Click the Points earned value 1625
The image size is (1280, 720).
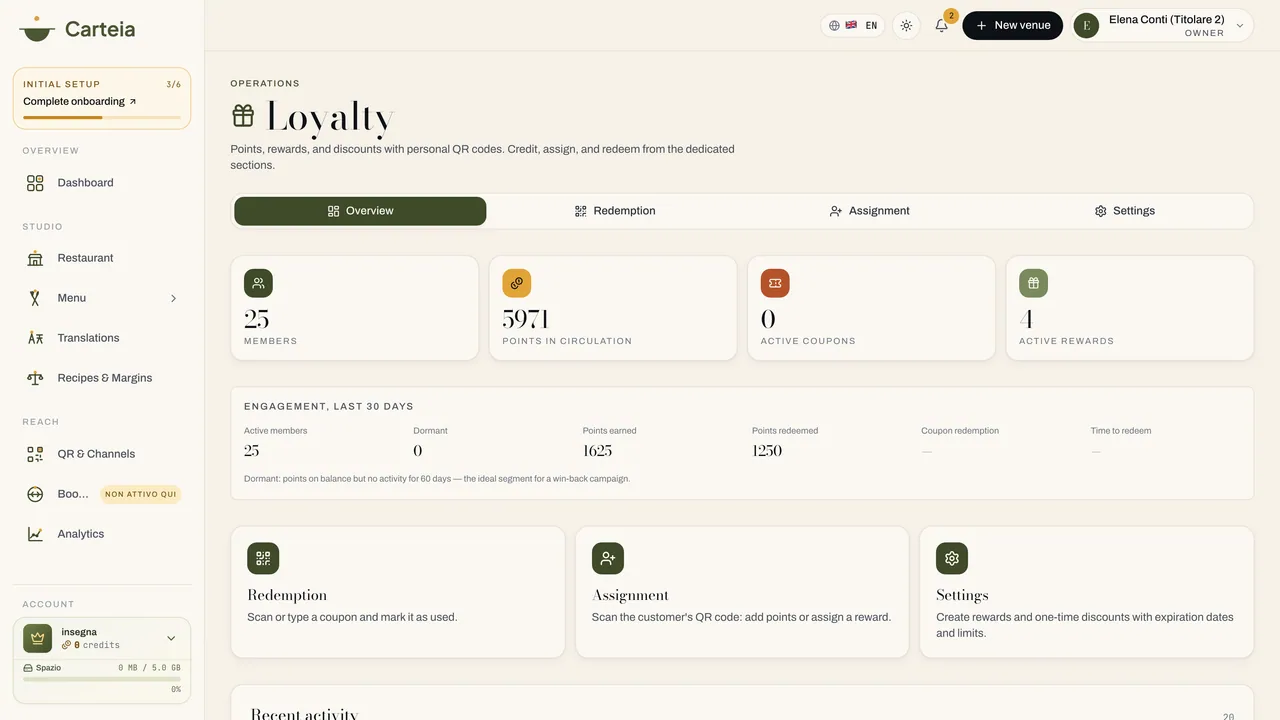click(x=598, y=451)
